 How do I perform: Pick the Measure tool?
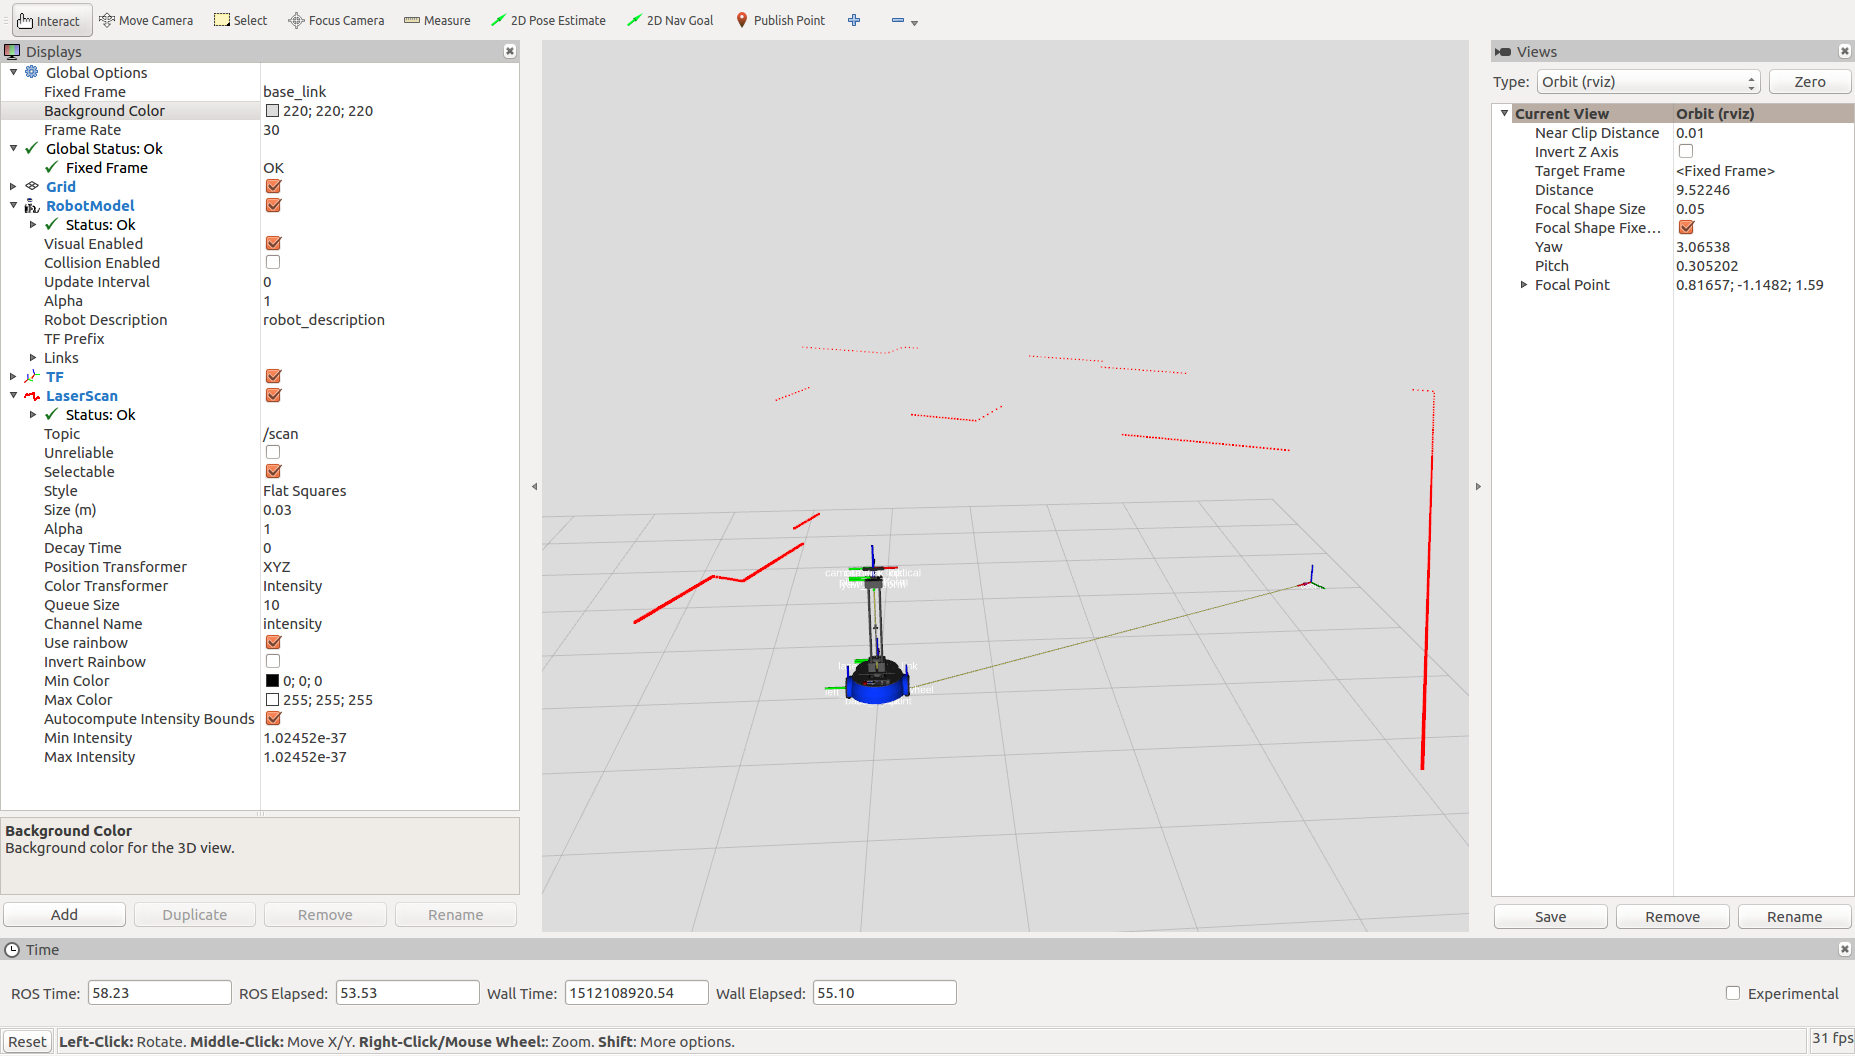[437, 20]
